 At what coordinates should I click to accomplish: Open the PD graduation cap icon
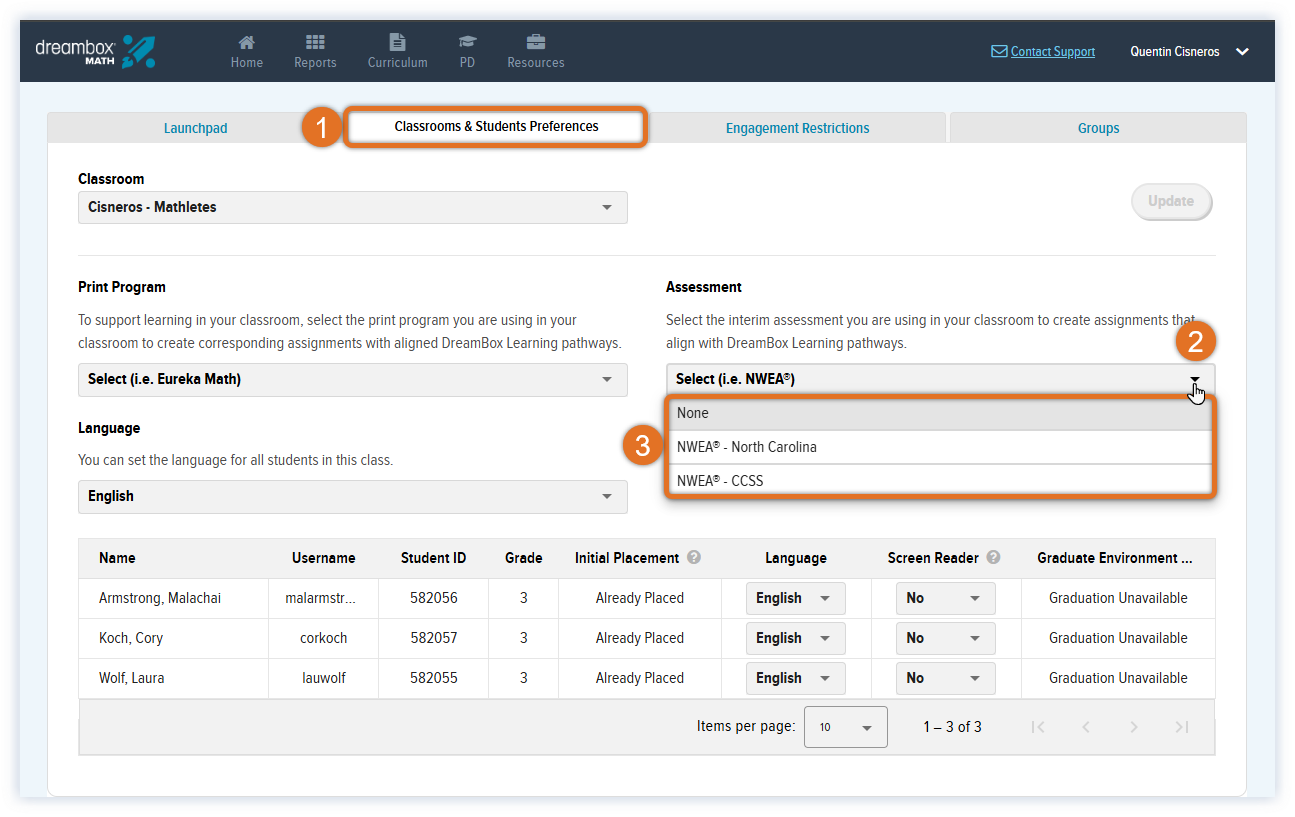467,42
